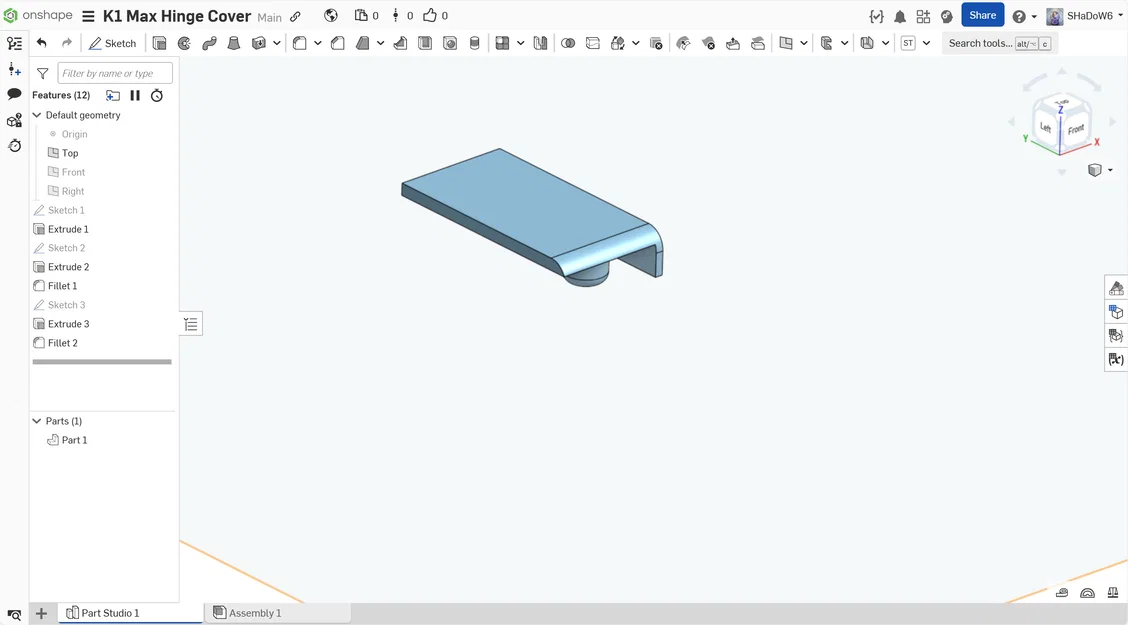Select the Shell tool icon
Image resolution: width=1128 pixels, height=625 pixels.
425,43
